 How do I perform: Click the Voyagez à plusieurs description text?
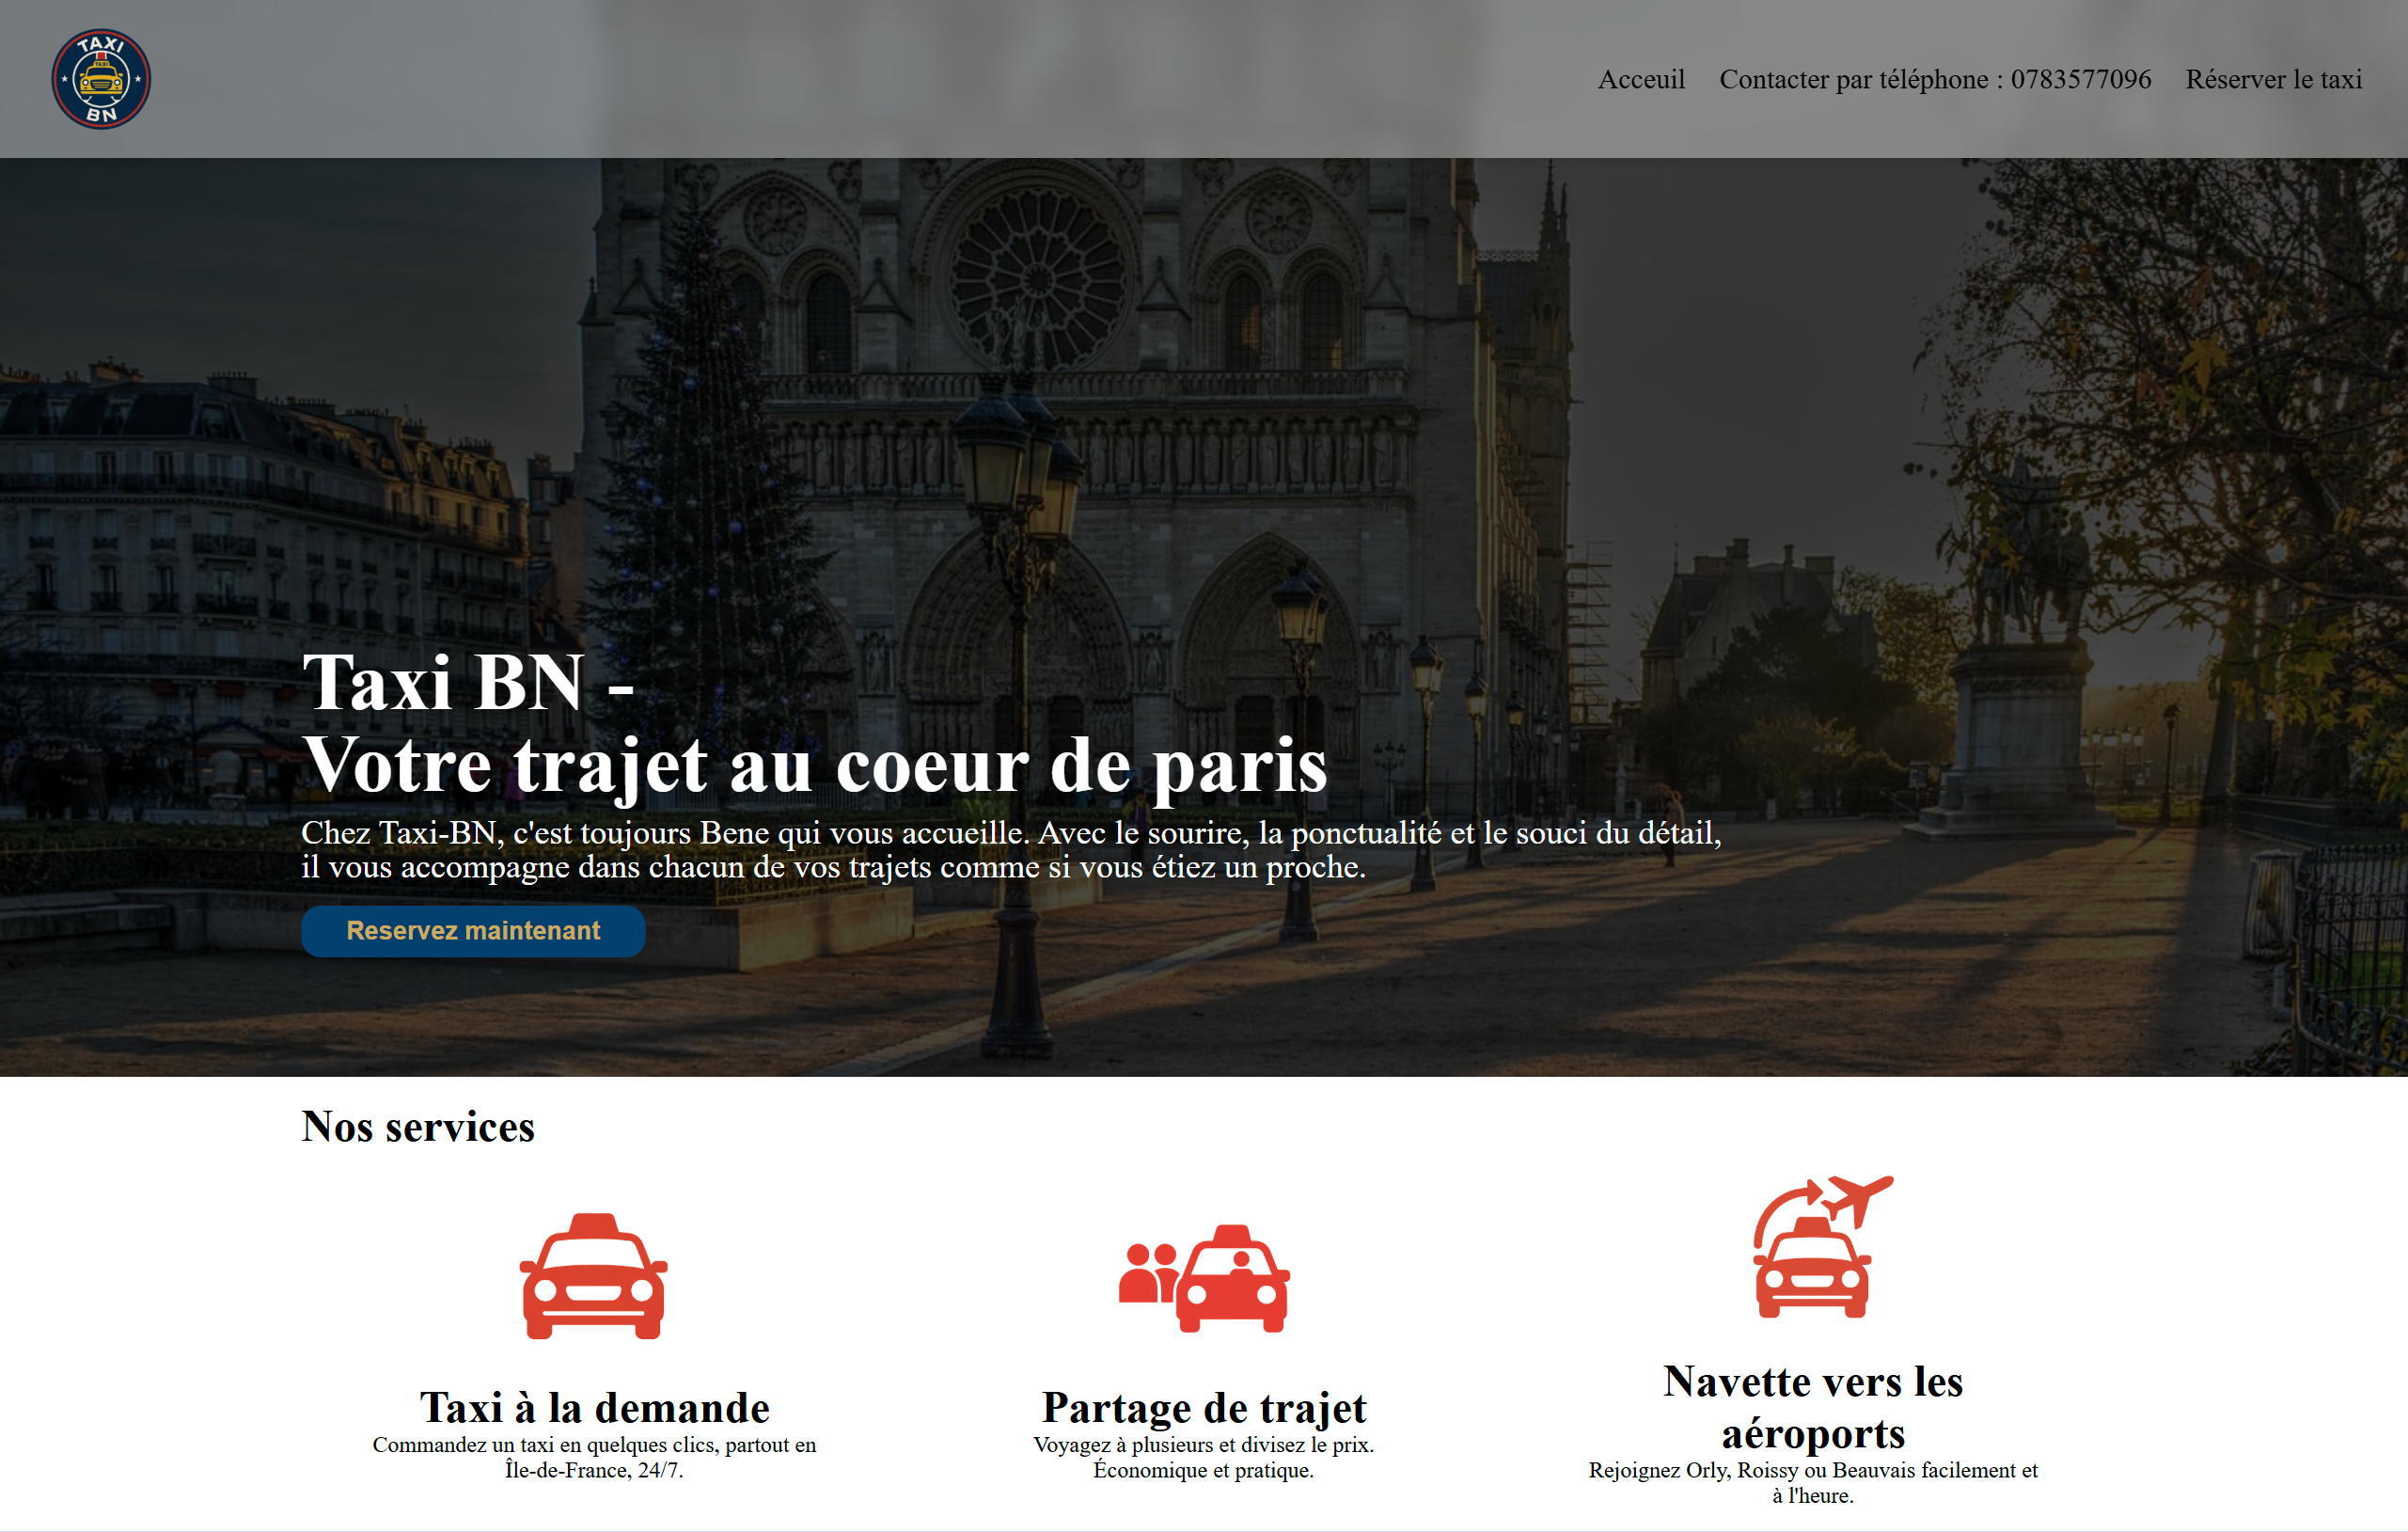click(1203, 1457)
